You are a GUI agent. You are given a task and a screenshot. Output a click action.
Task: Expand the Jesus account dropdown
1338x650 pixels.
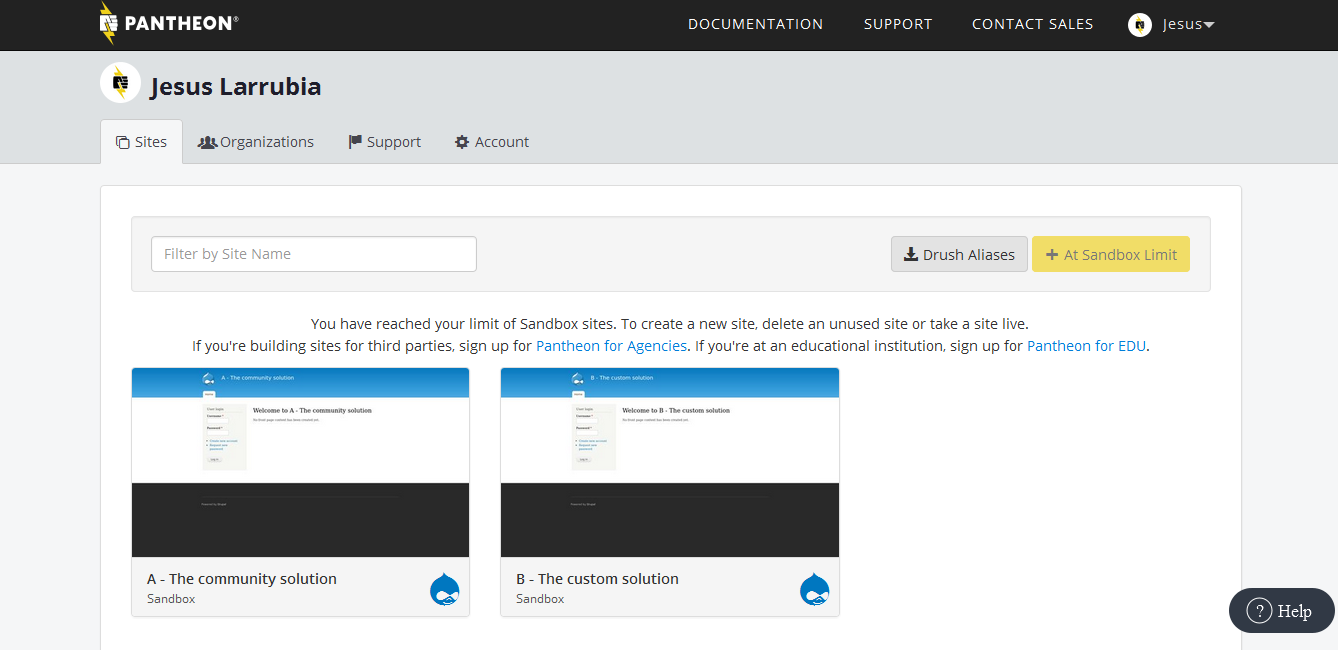1188,25
